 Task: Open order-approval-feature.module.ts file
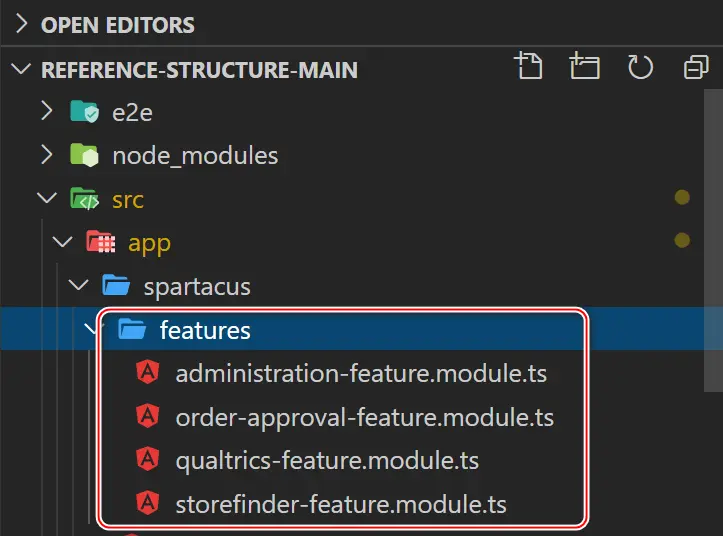click(364, 417)
